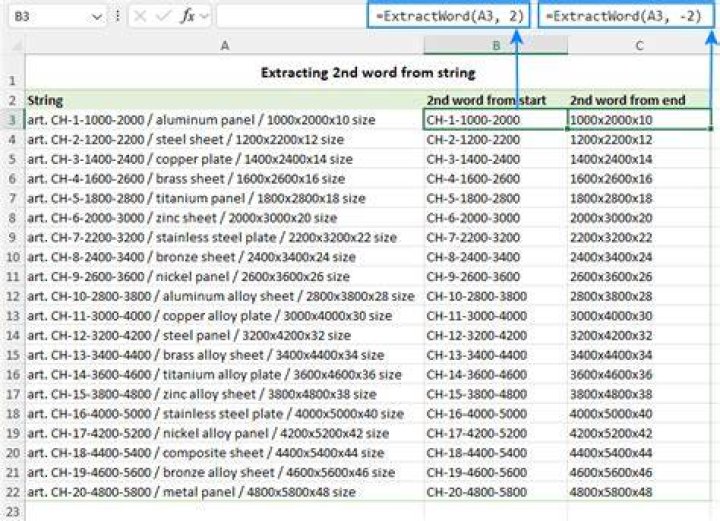
Task: Click the Insert Function fx icon
Action: coord(187,17)
